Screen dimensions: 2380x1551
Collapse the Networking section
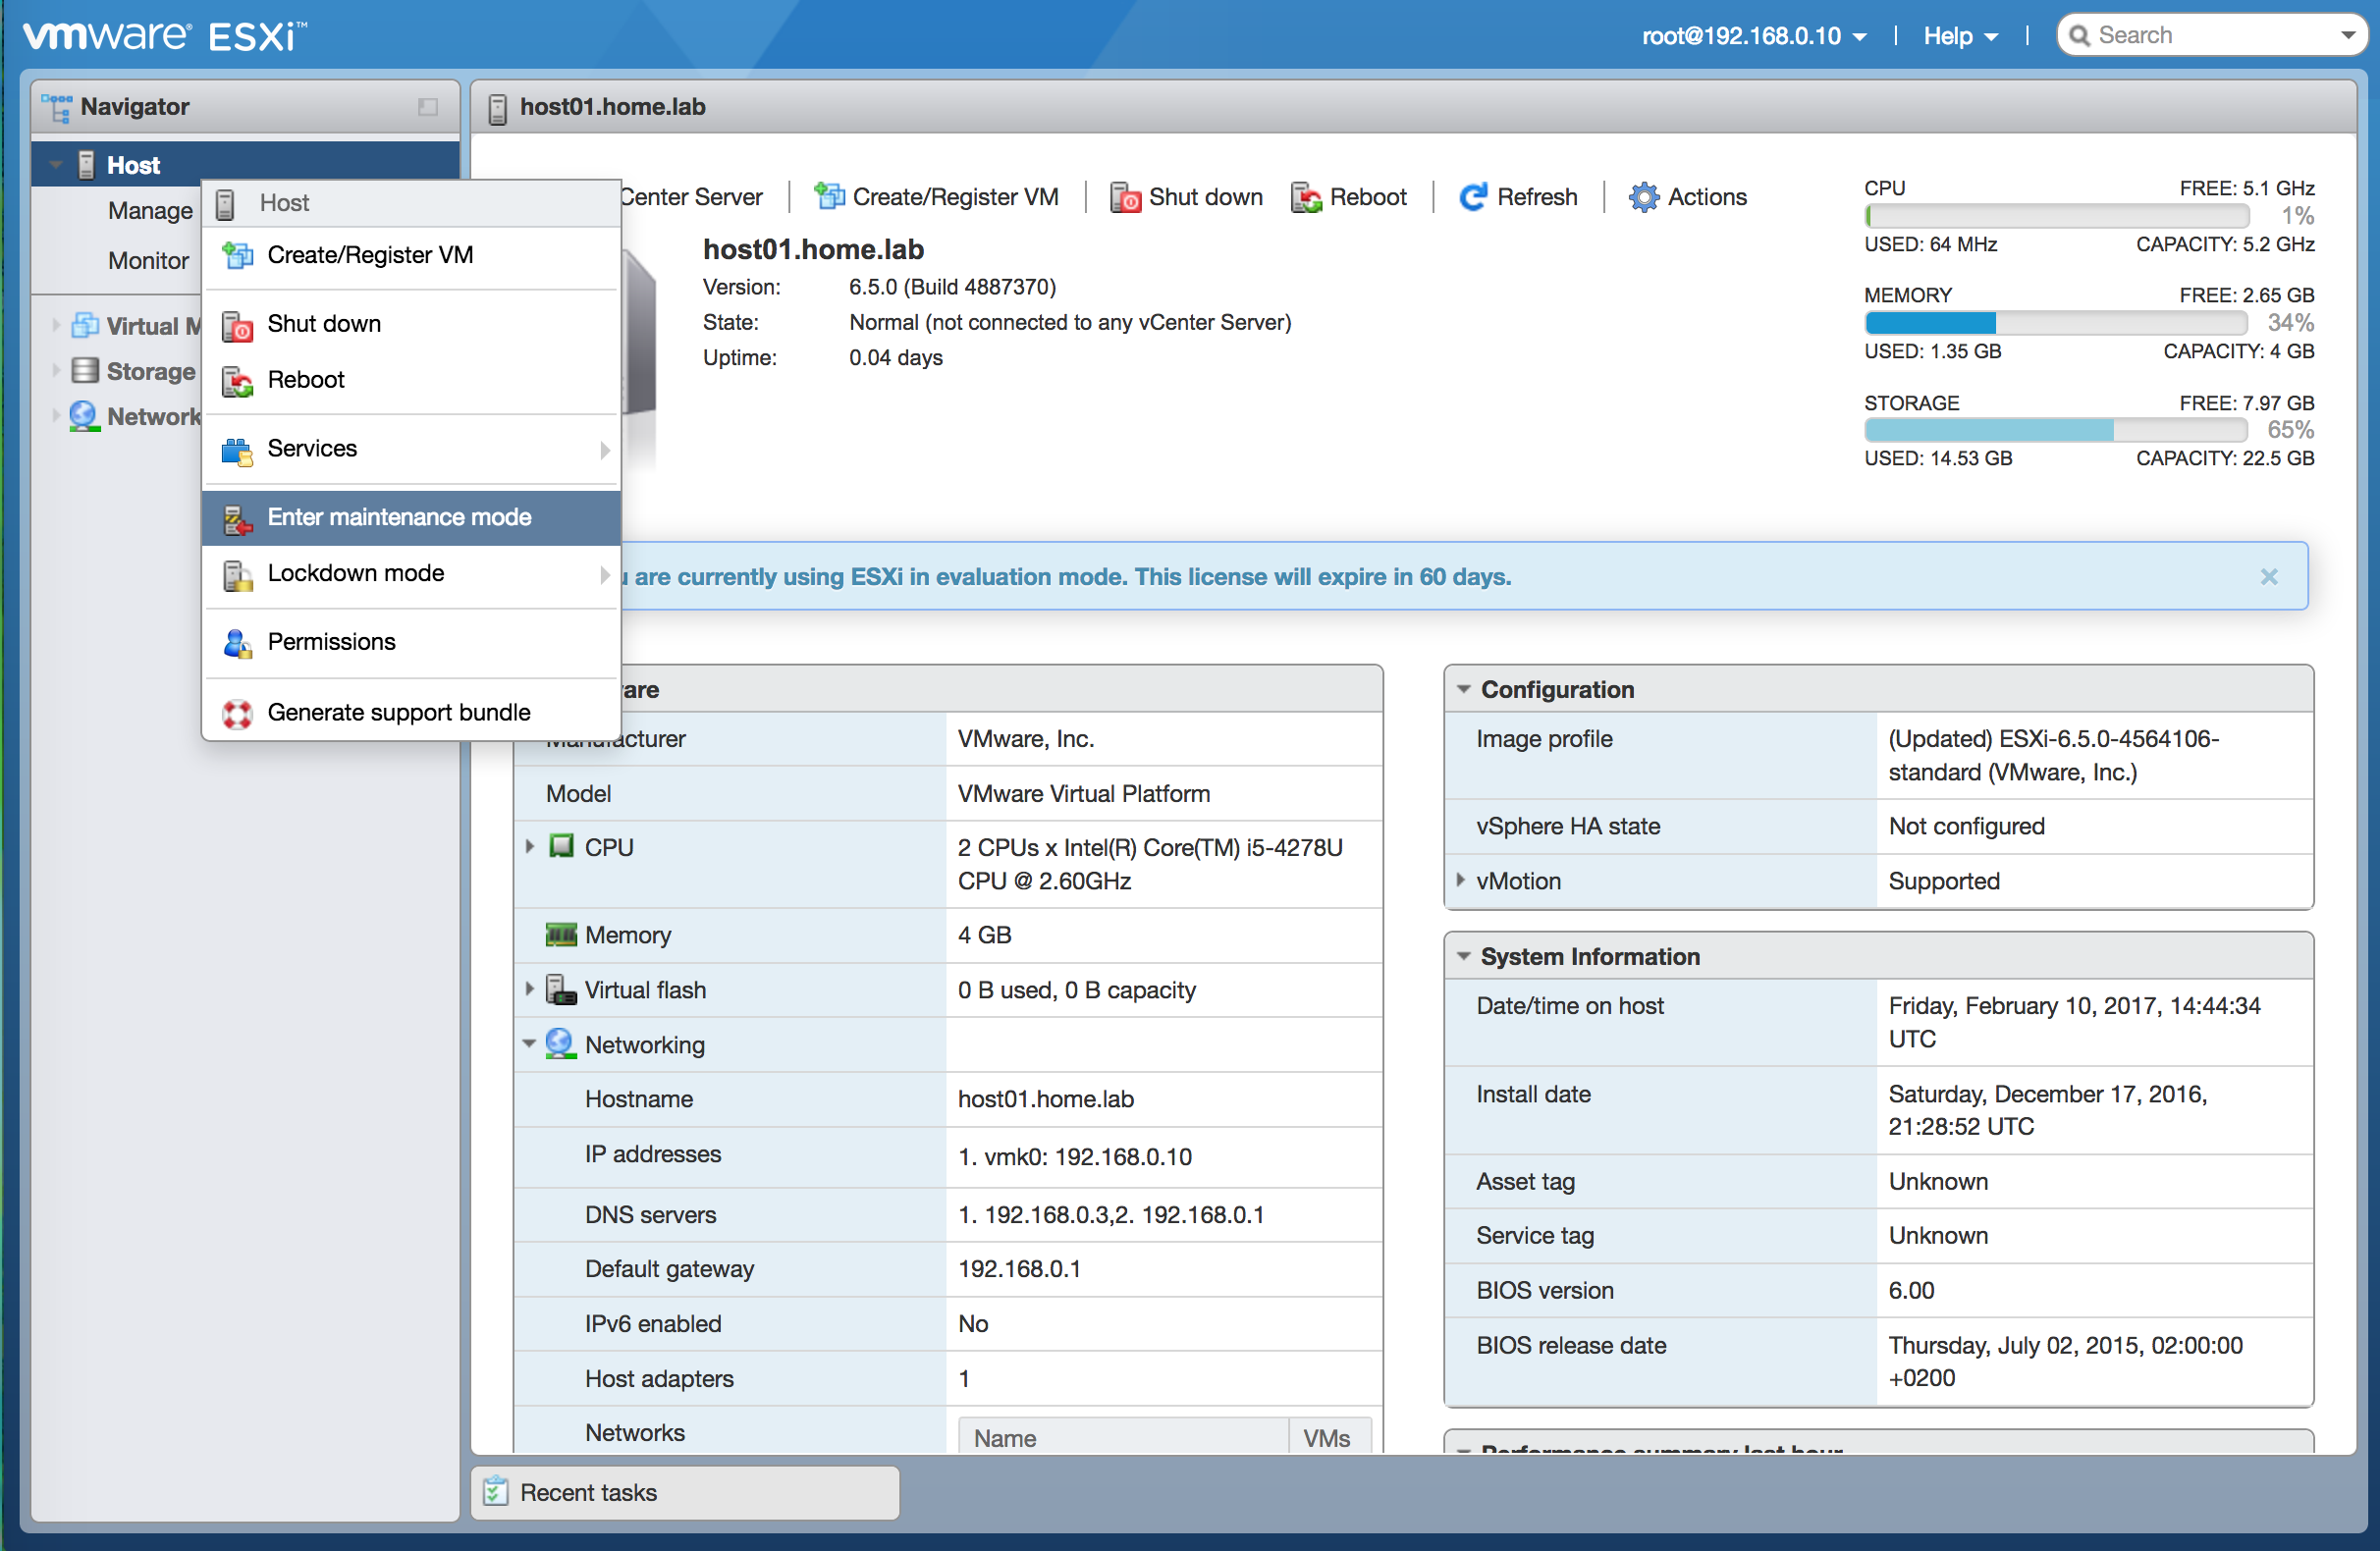(529, 1044)
